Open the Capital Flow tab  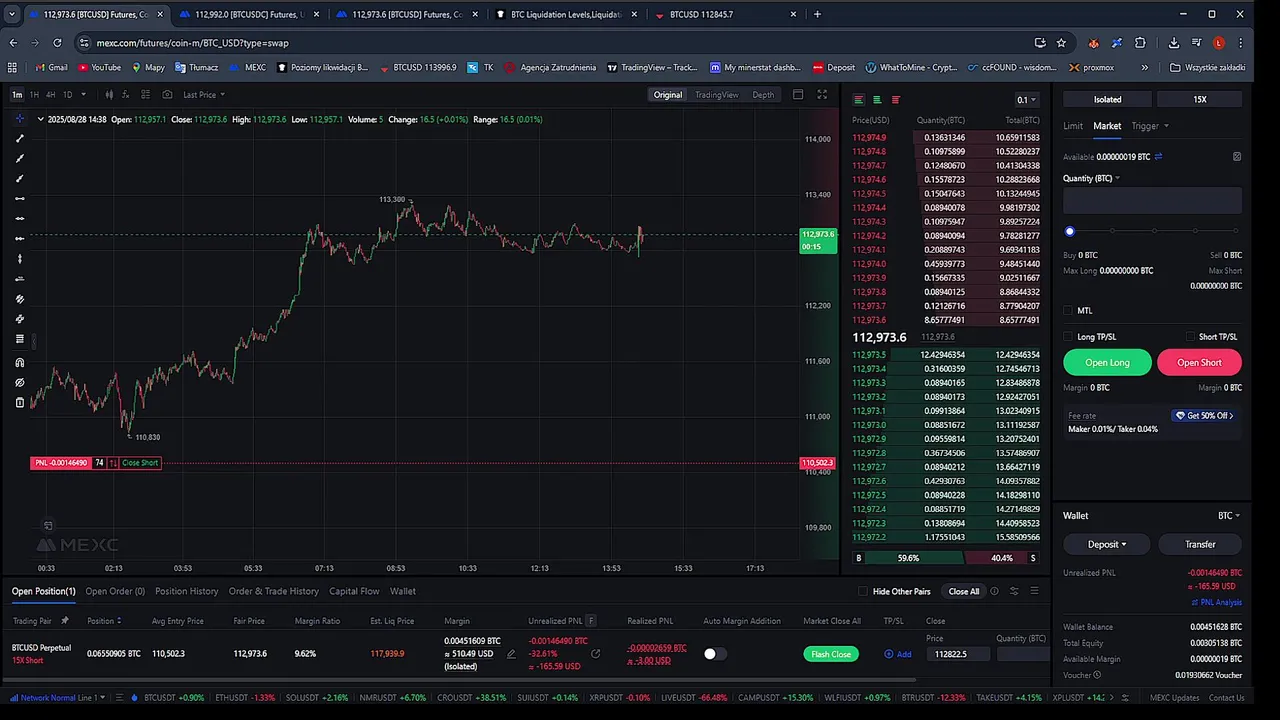click(354, 591)
